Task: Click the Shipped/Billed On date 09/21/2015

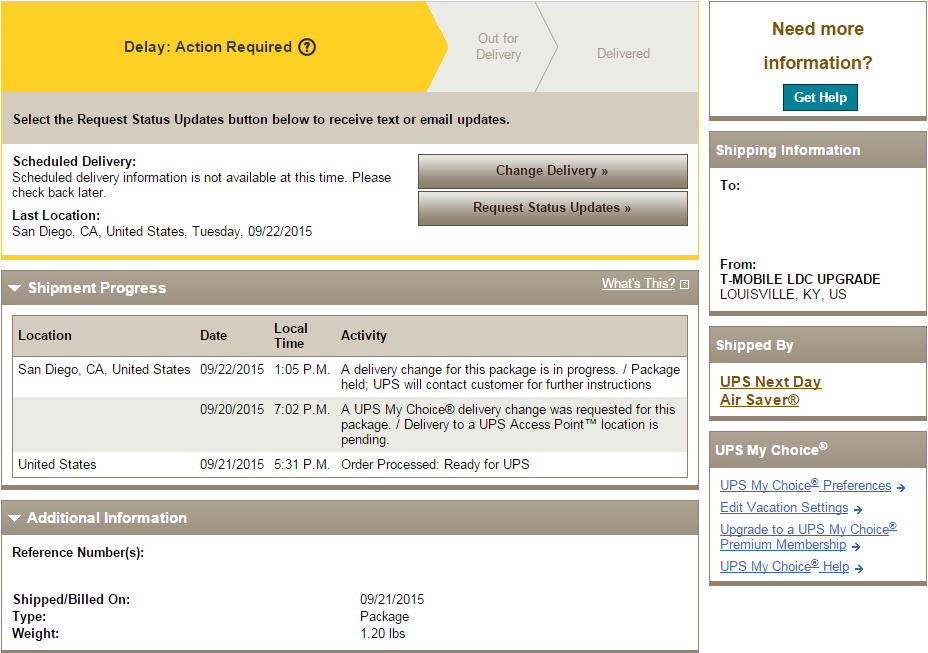Action: [x=392, y=599]
